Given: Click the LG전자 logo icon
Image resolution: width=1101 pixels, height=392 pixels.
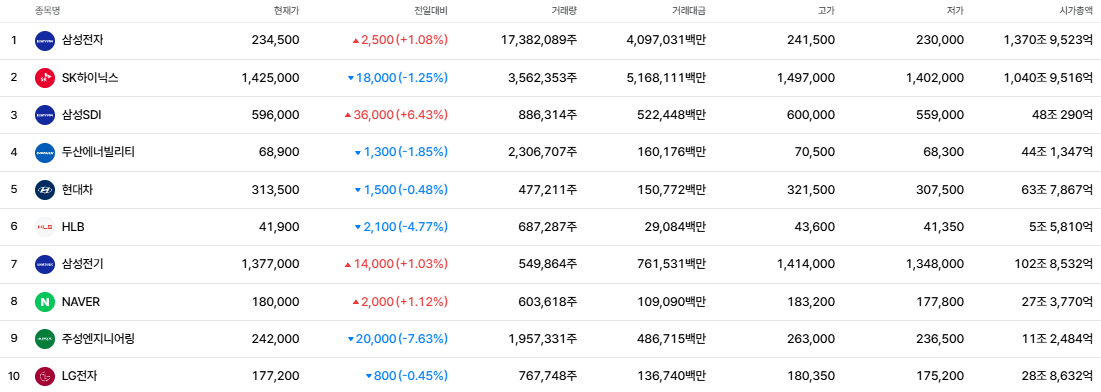Looking at the screenshot, I should pos(45,377).
